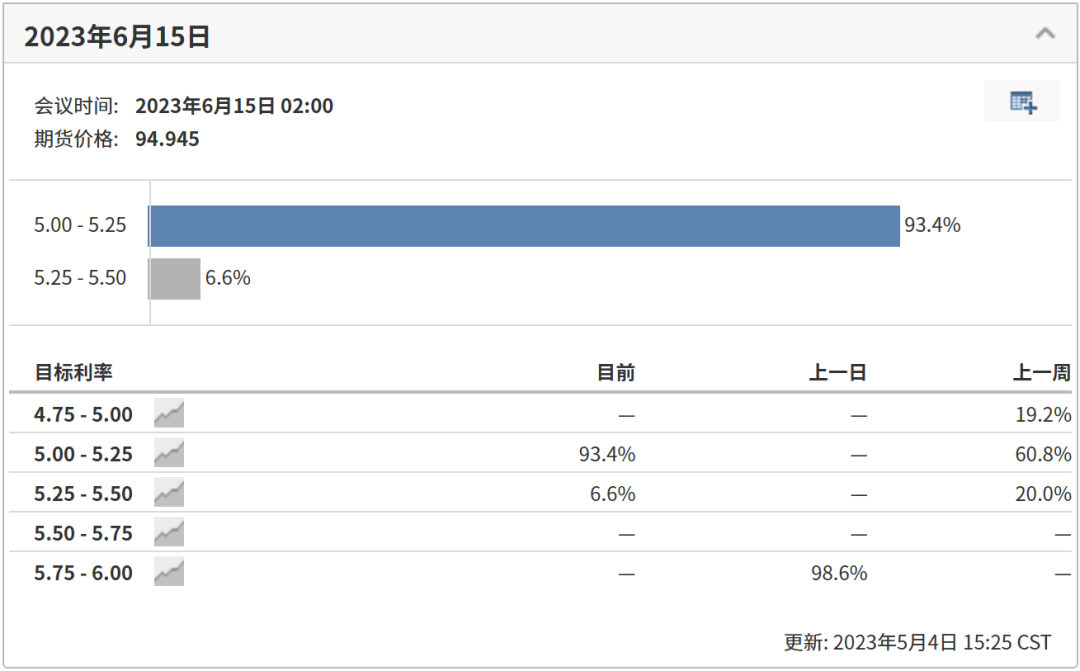Image resolution: width=1080 pixels, height=671 pixels.
Task: Click the 93.4% value in 目前 column
Action: tap(607, 454)
